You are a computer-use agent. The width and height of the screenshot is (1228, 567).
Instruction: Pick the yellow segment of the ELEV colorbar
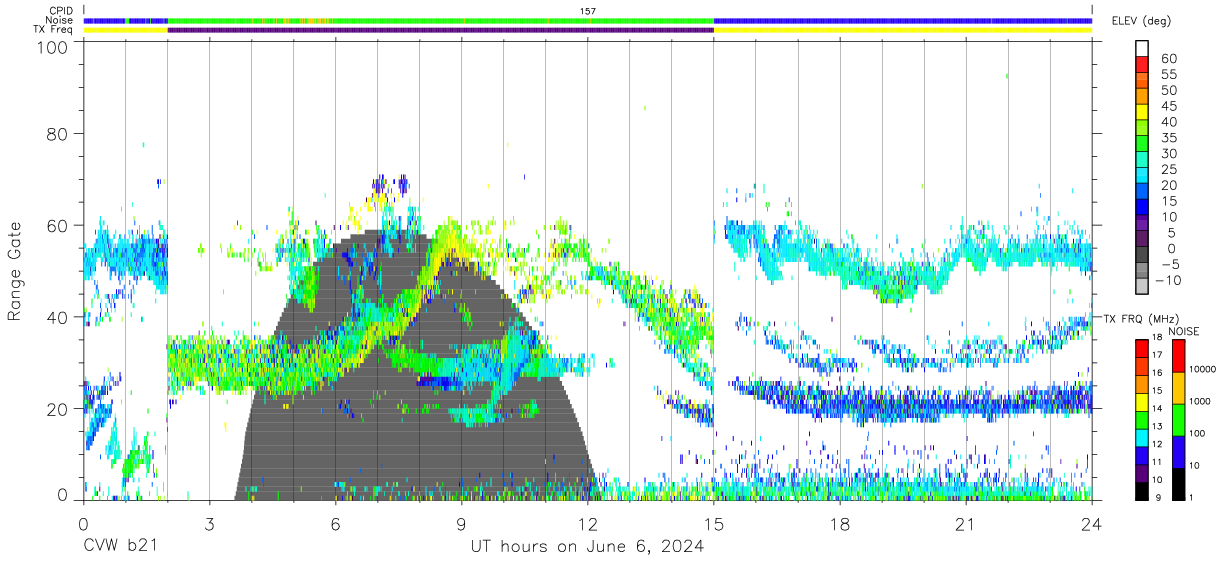coord(1143,113)
